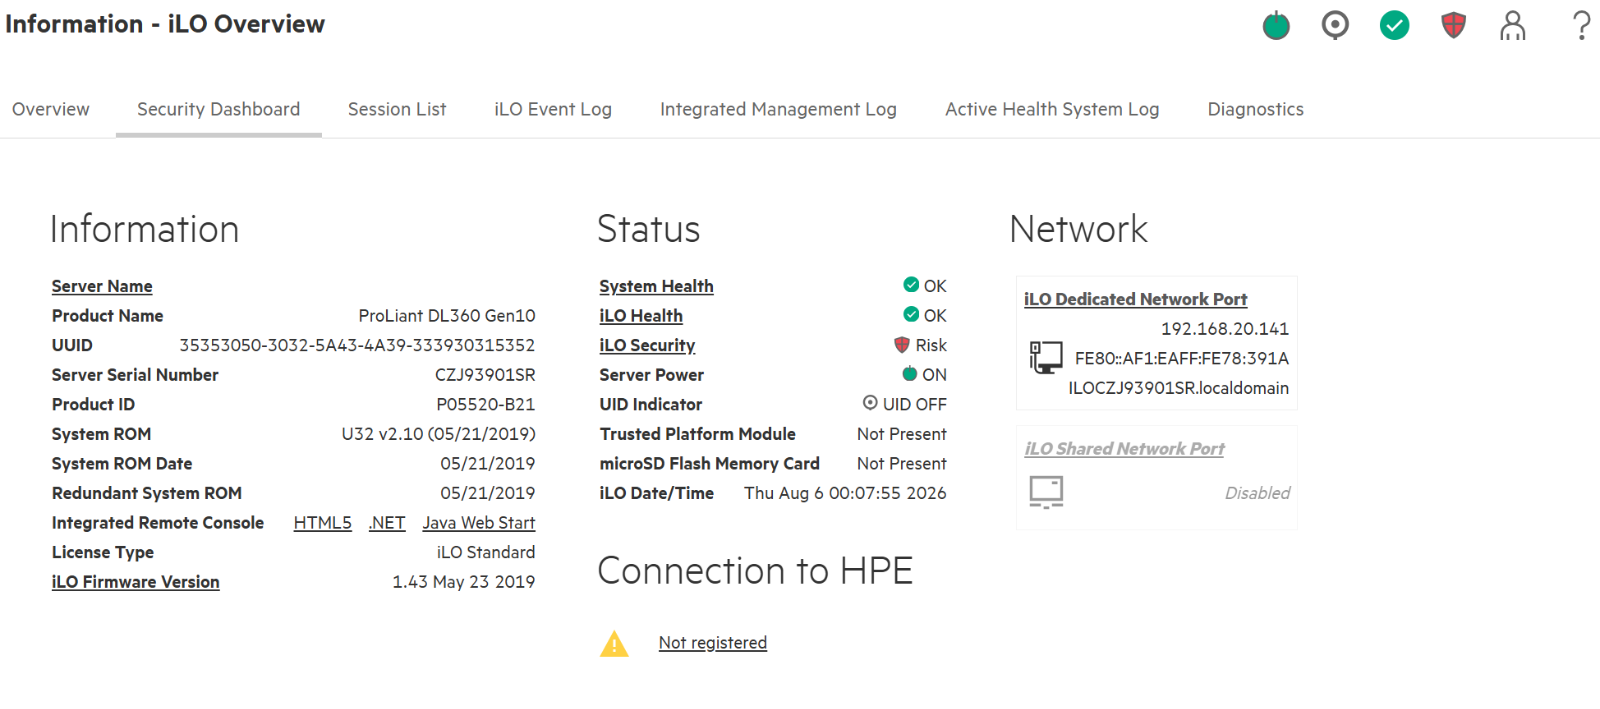Click the green ON dot beside Server Power
Viewport: 1600px width, 709px height.
[910, 374]
